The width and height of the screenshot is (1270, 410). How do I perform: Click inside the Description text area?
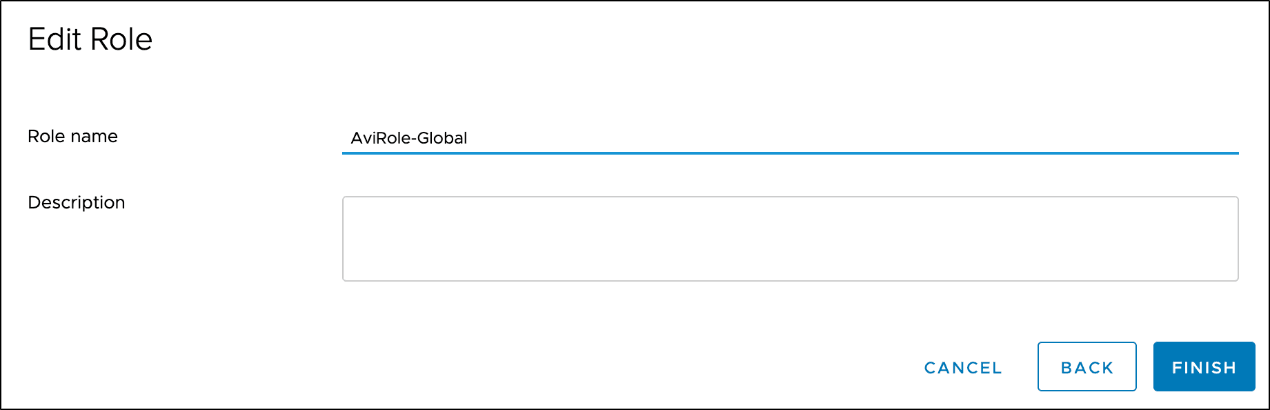[790, 239]
